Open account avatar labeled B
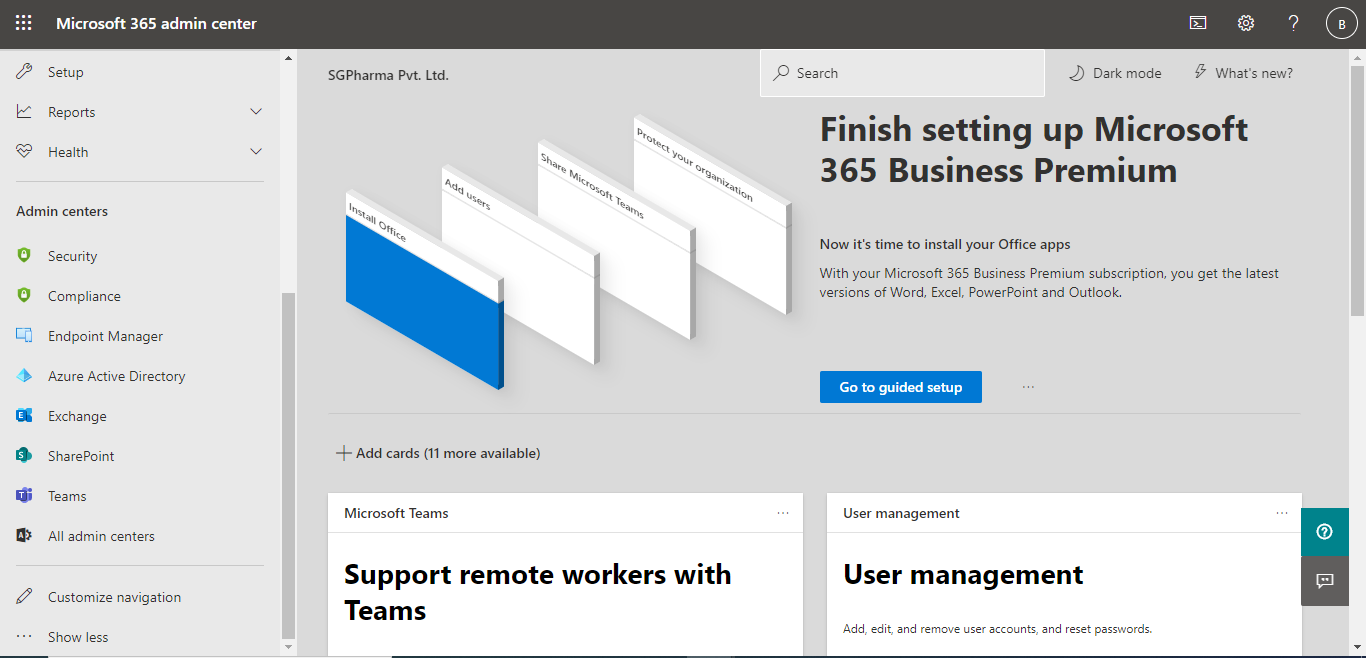The width and height of the screenshot is (1366, 658). [1342, 24]
